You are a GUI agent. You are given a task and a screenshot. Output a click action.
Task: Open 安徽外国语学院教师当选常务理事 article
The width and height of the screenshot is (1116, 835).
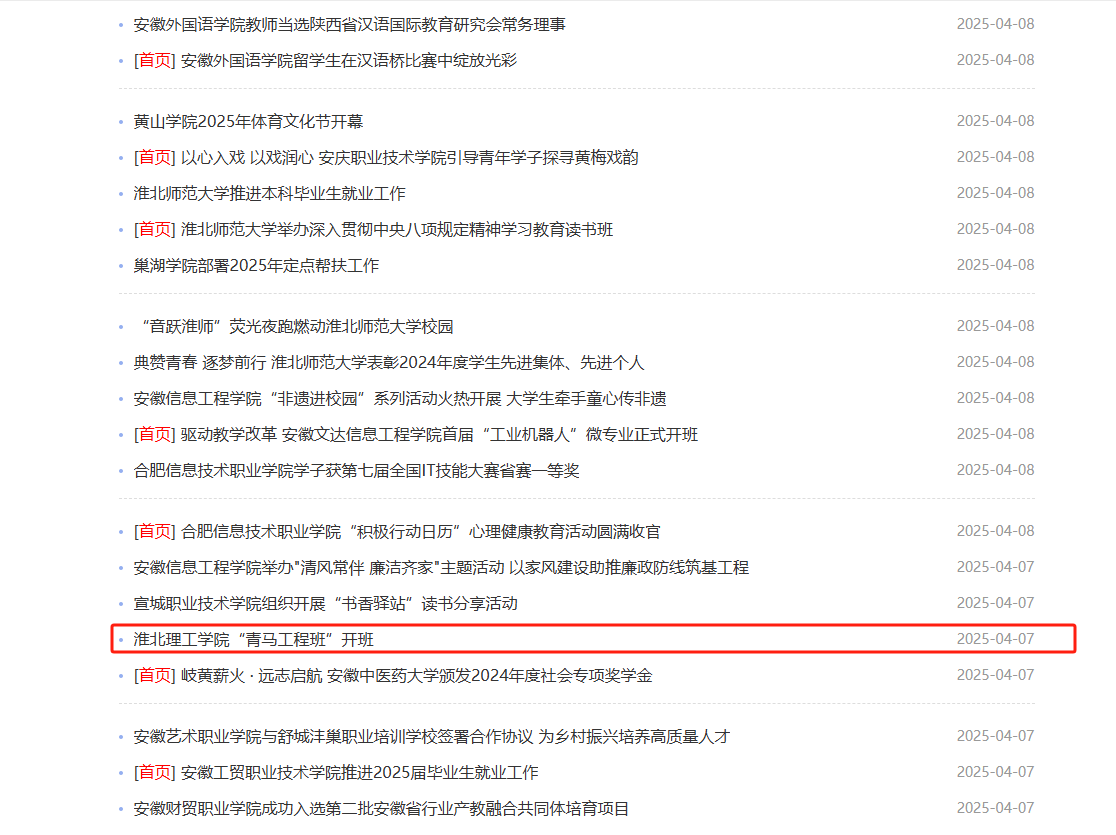coord(349,24)
